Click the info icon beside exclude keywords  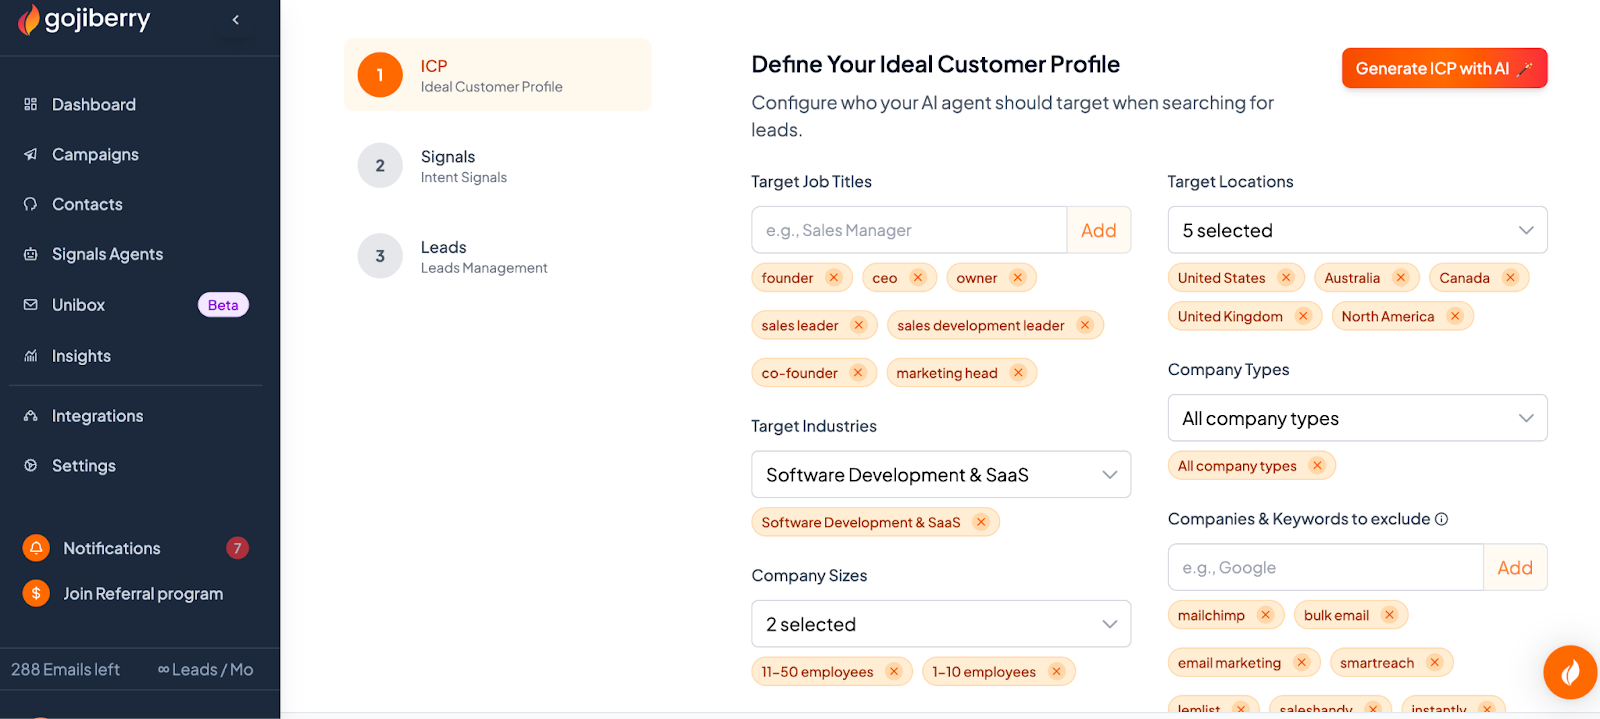[1441, 519]
